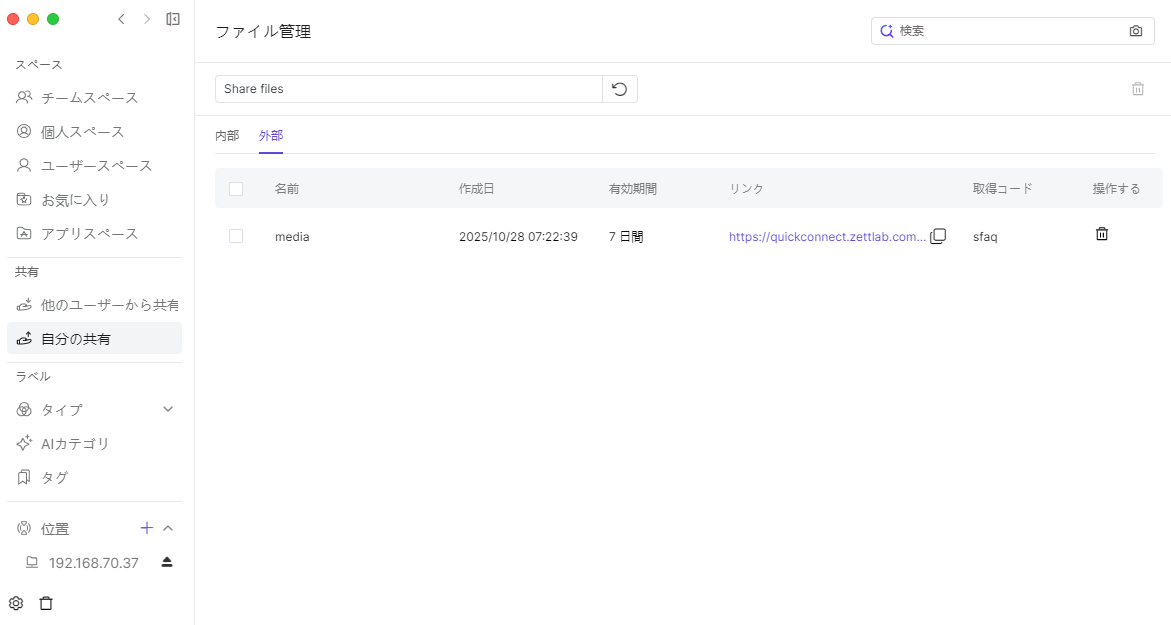Open settings gear in bottom left
The height and width of the screenshot is (625, 1171).
coord(16,603)
